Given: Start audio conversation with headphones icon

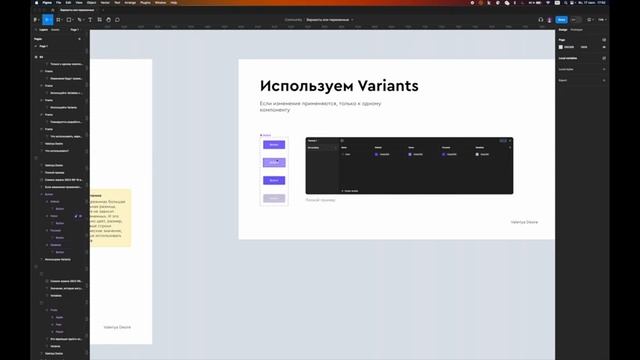Looking at the screenshot, I should click(x=541, y=20).
